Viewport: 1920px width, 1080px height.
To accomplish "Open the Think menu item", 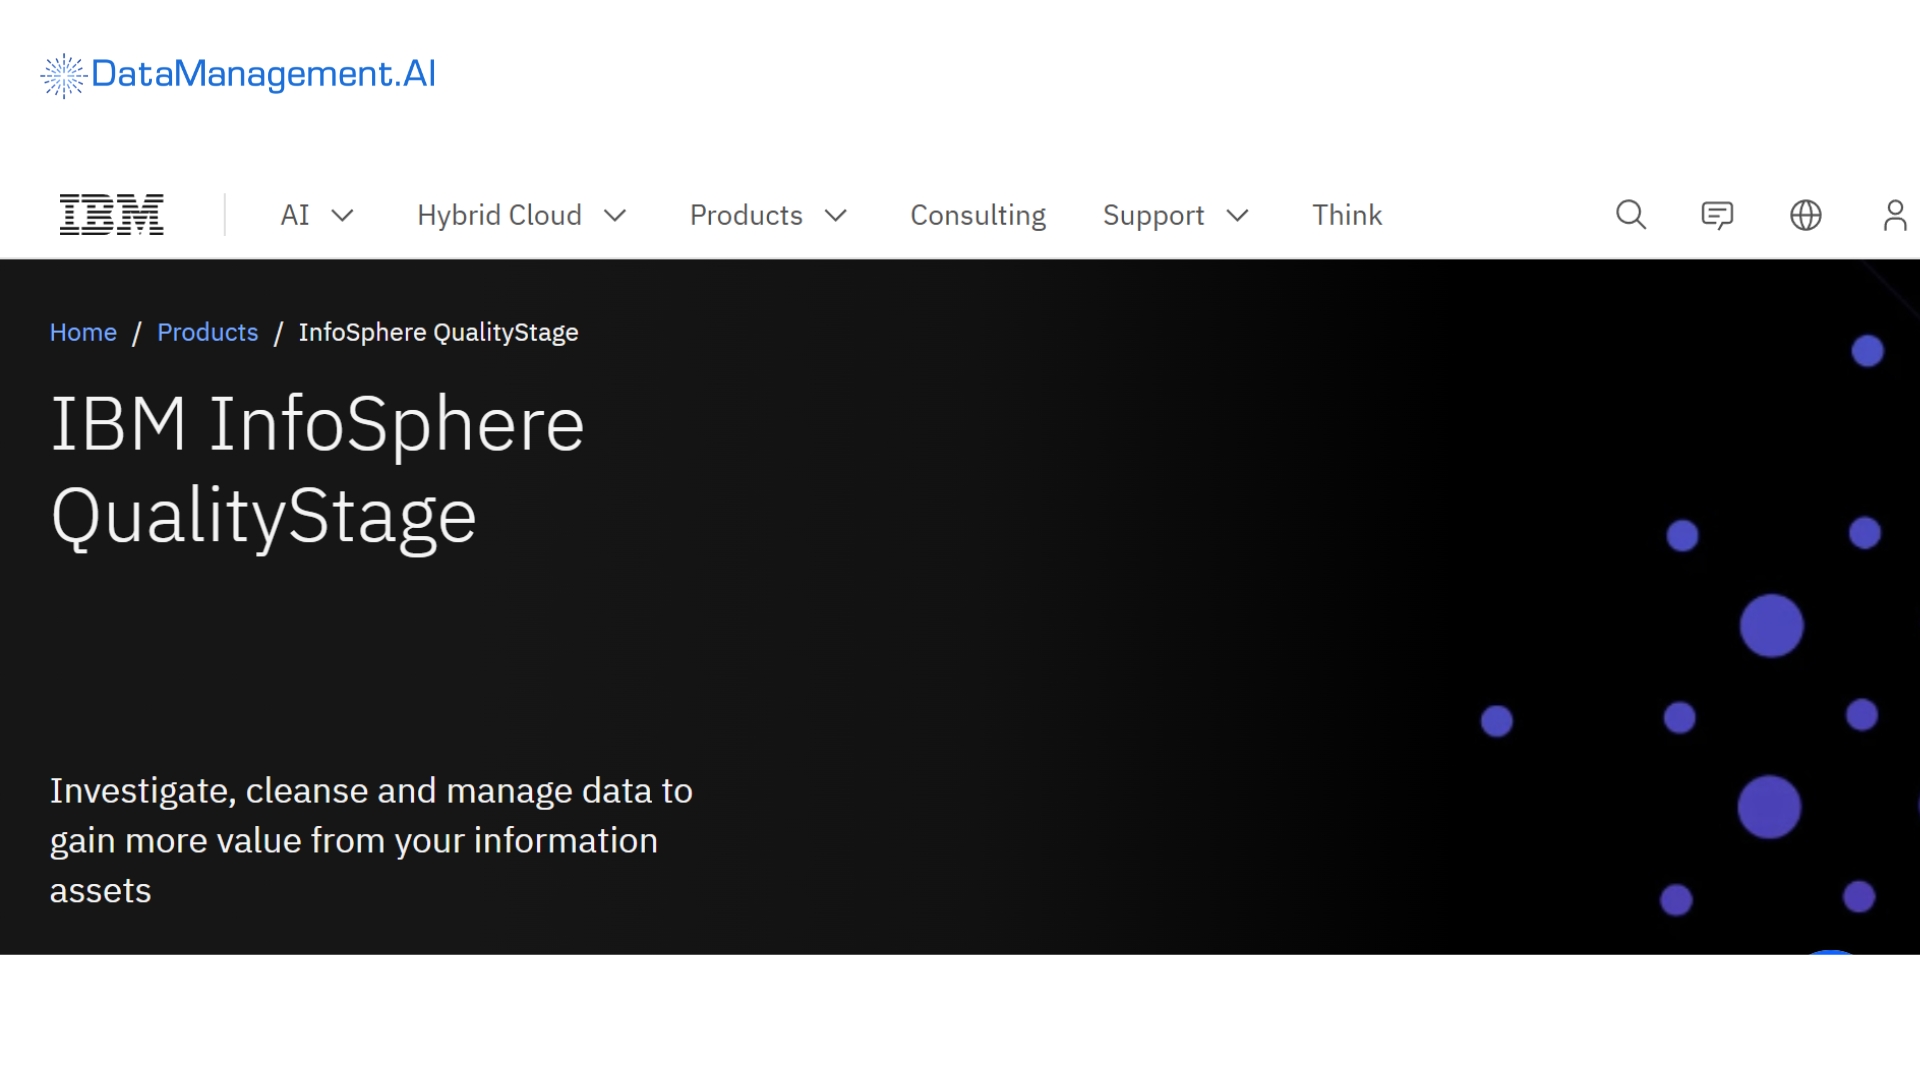I will coord(1346,215).
